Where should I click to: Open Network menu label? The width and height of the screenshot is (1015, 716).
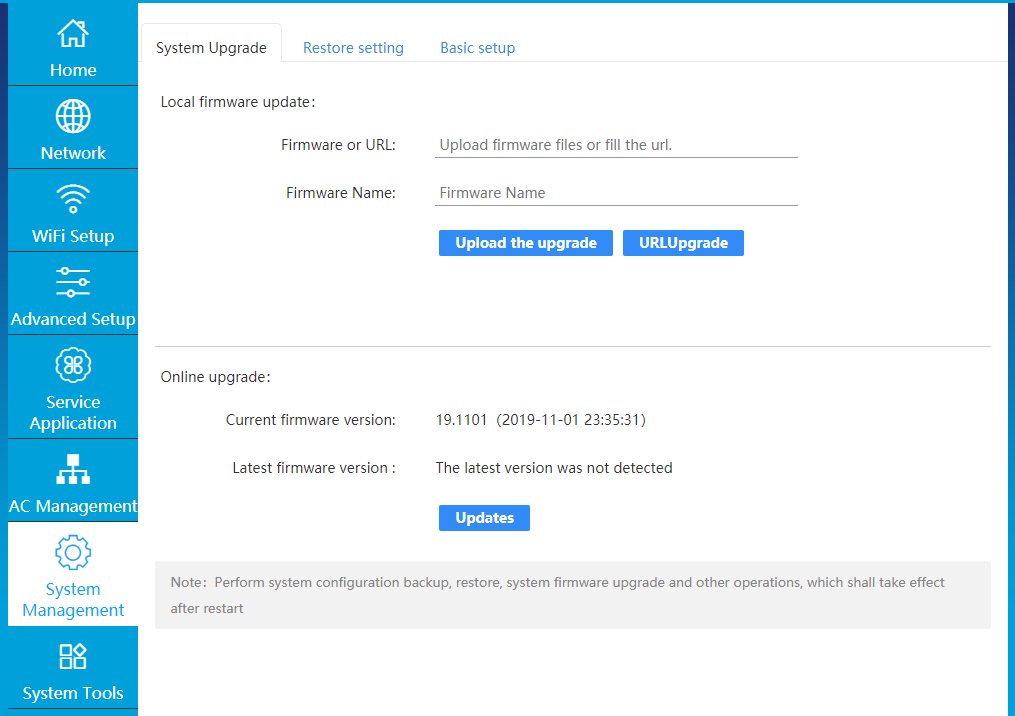[73, 153]
